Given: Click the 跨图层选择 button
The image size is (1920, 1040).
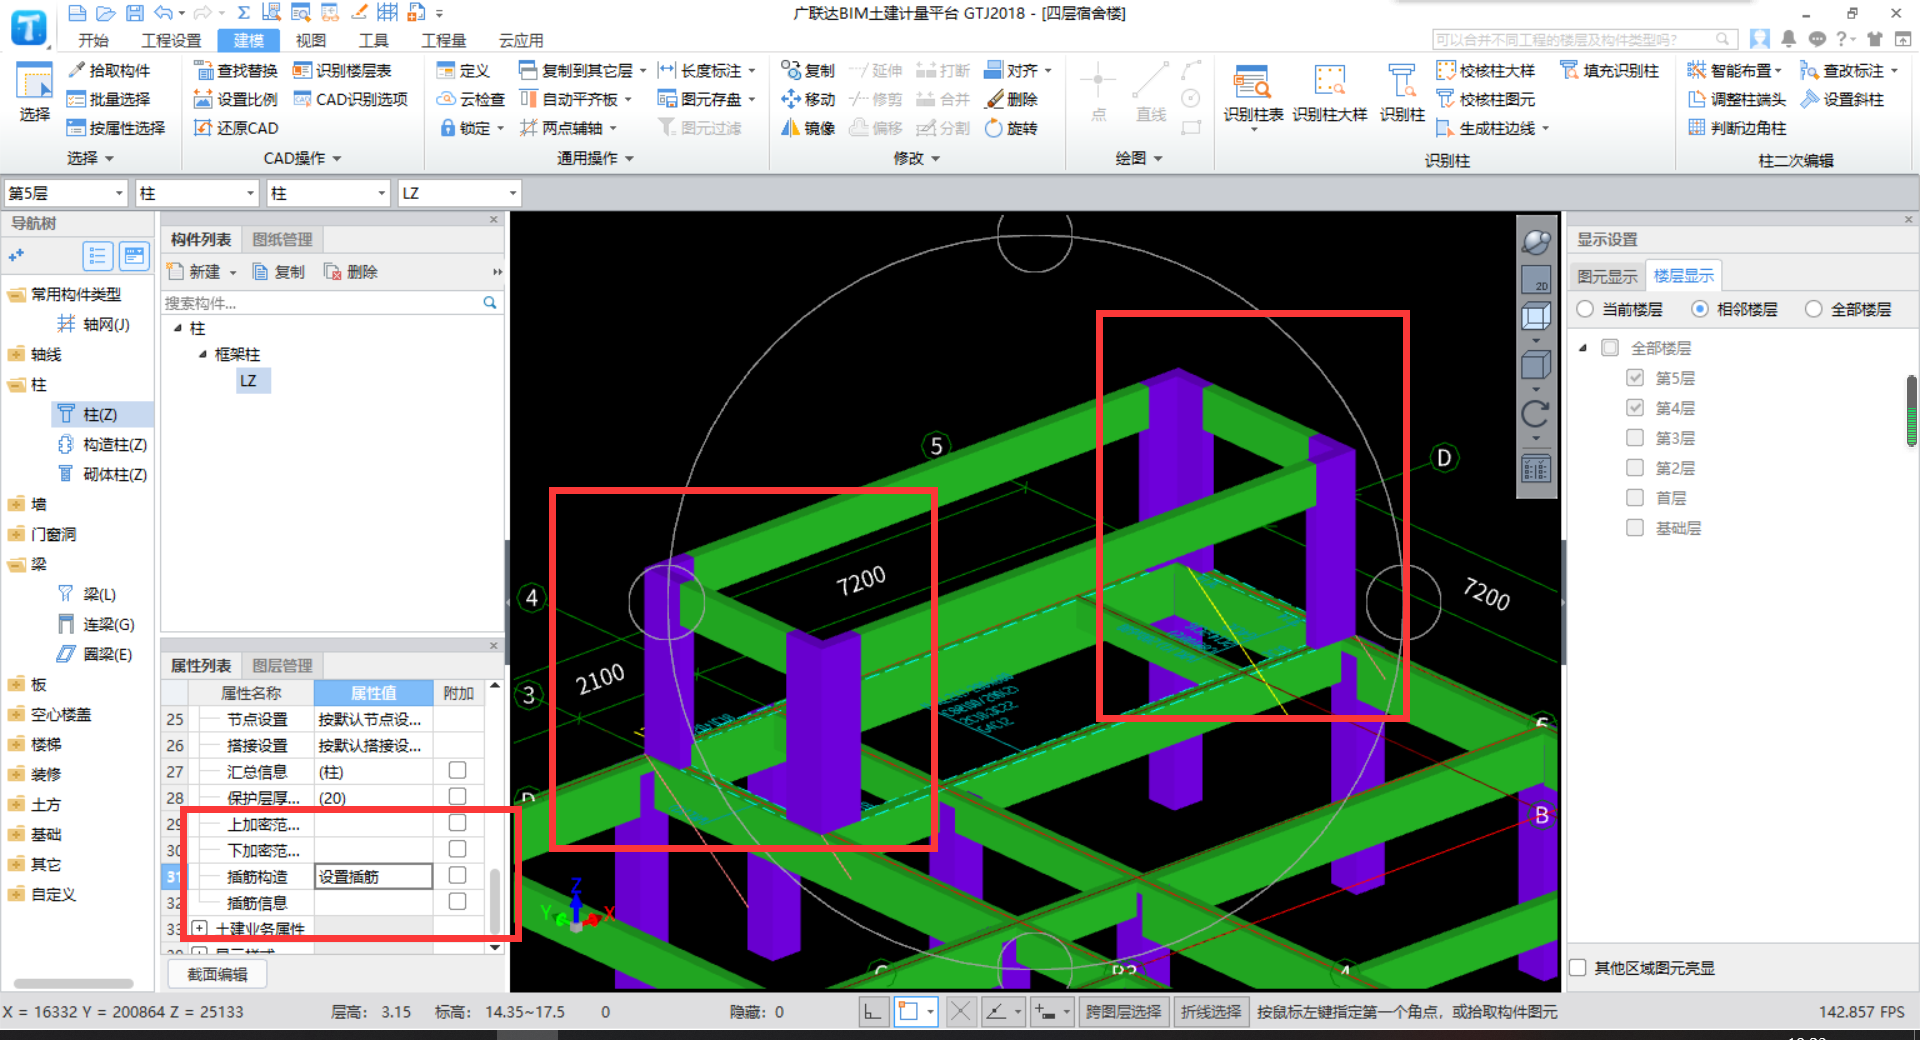Looking at the screenshot, I should [1123, 1012].
